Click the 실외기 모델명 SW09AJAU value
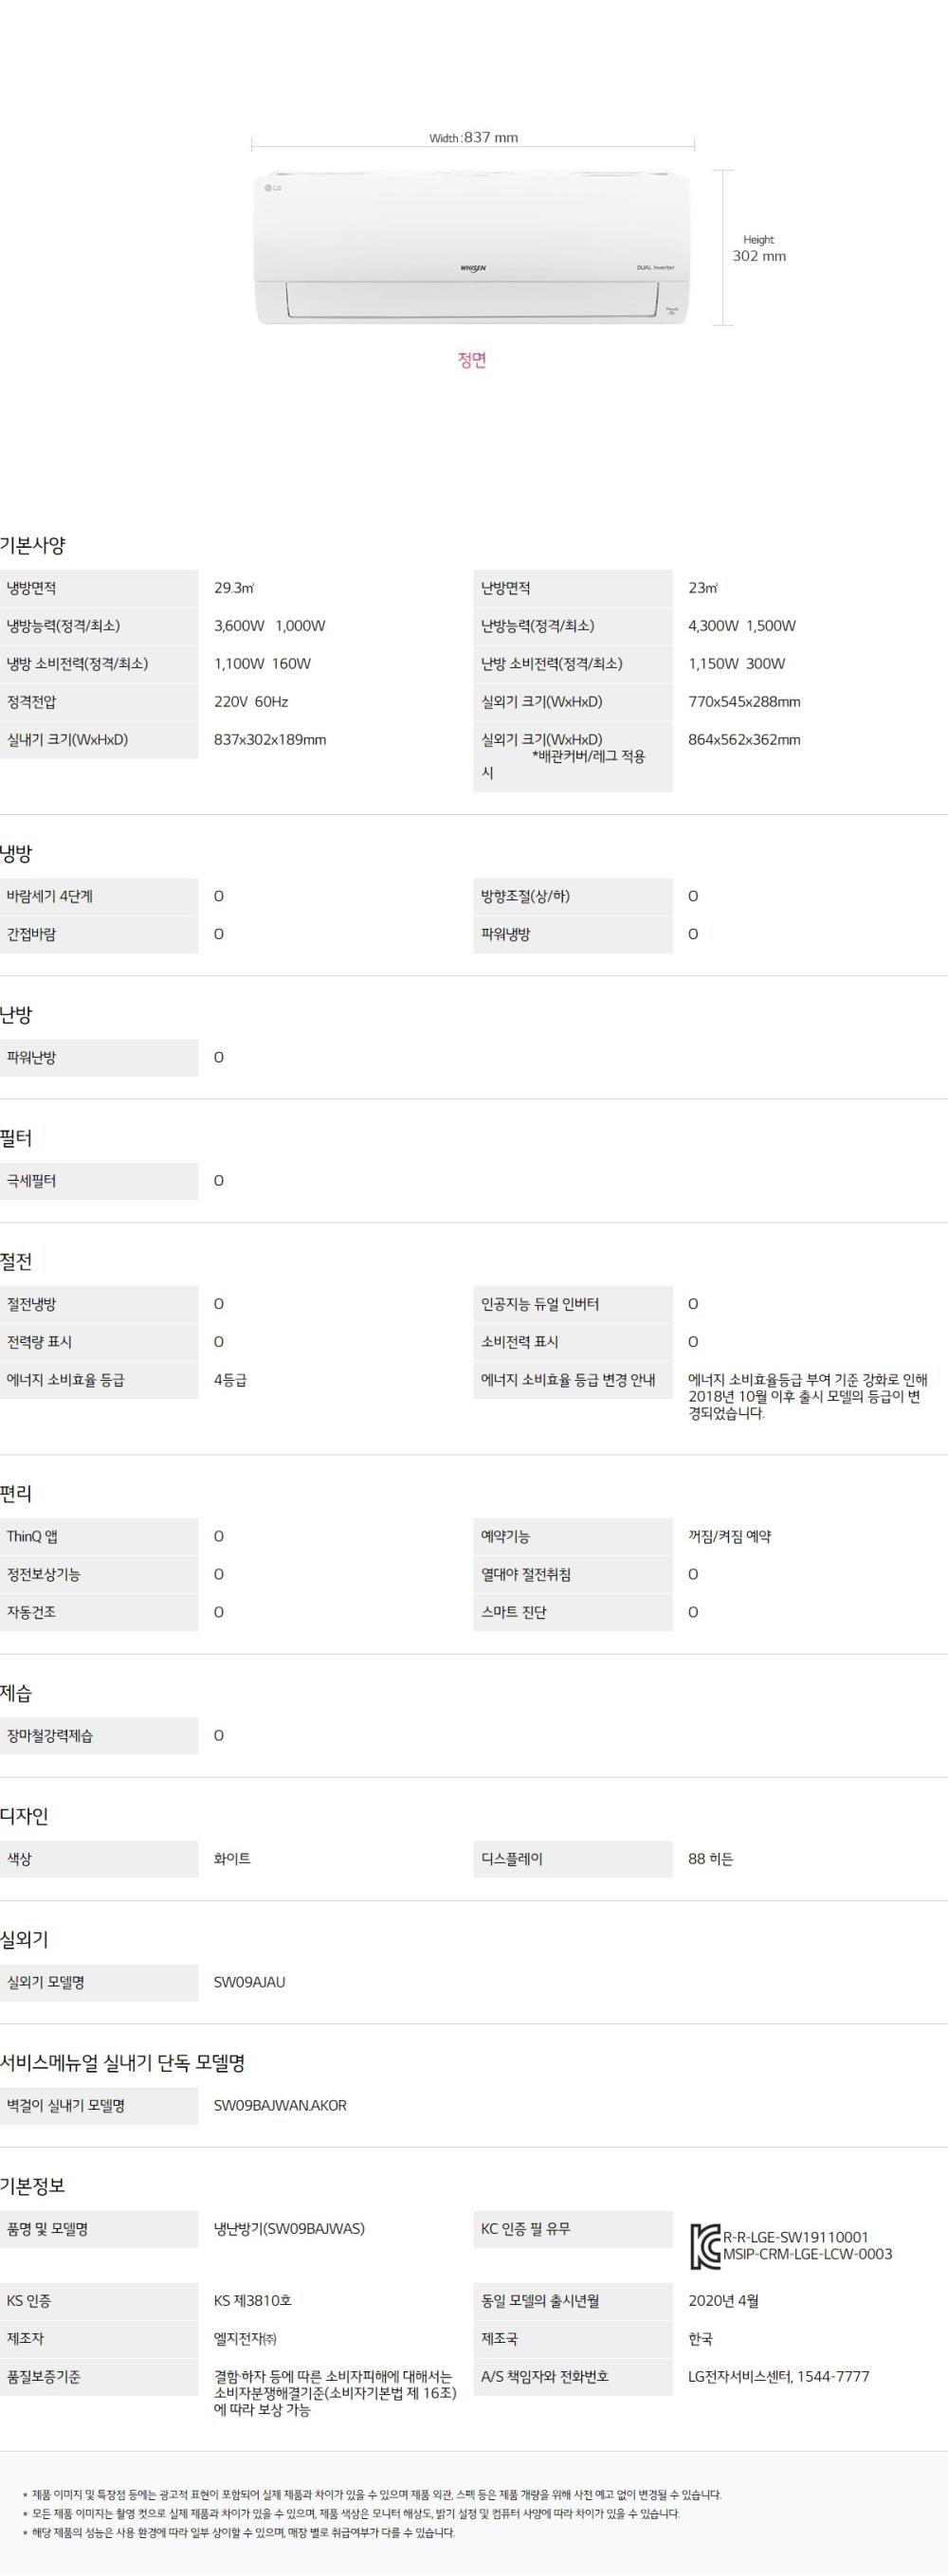Viewport: 948px width, 2576px height. point(249,1982)
